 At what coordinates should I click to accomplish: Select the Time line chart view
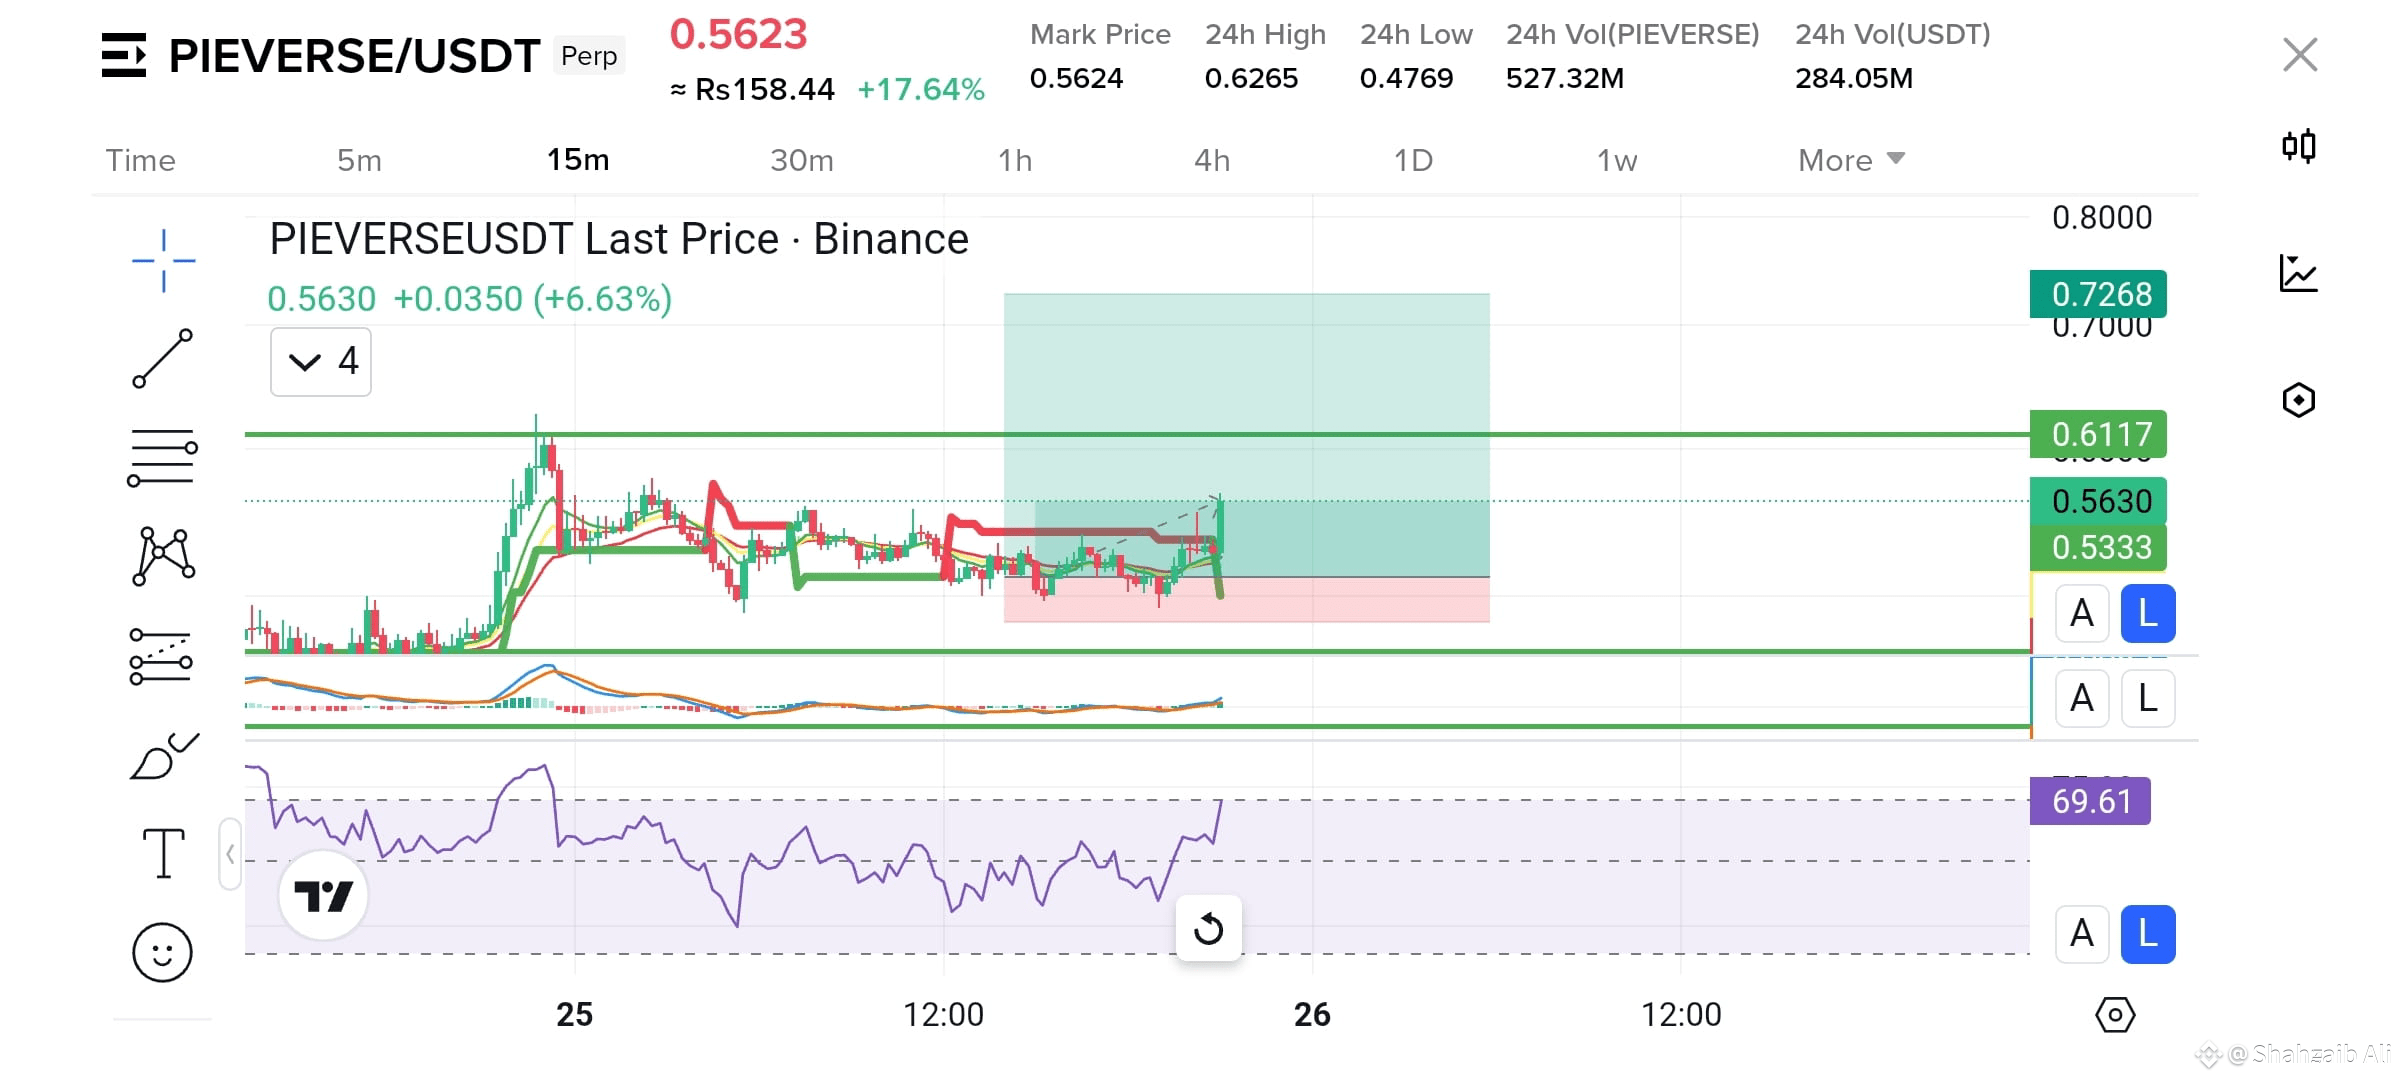141,160
